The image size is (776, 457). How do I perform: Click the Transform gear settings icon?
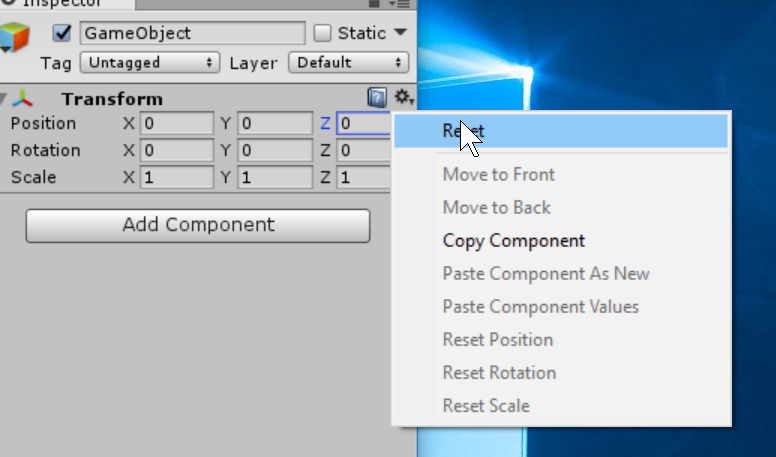[x=402, y=98]
